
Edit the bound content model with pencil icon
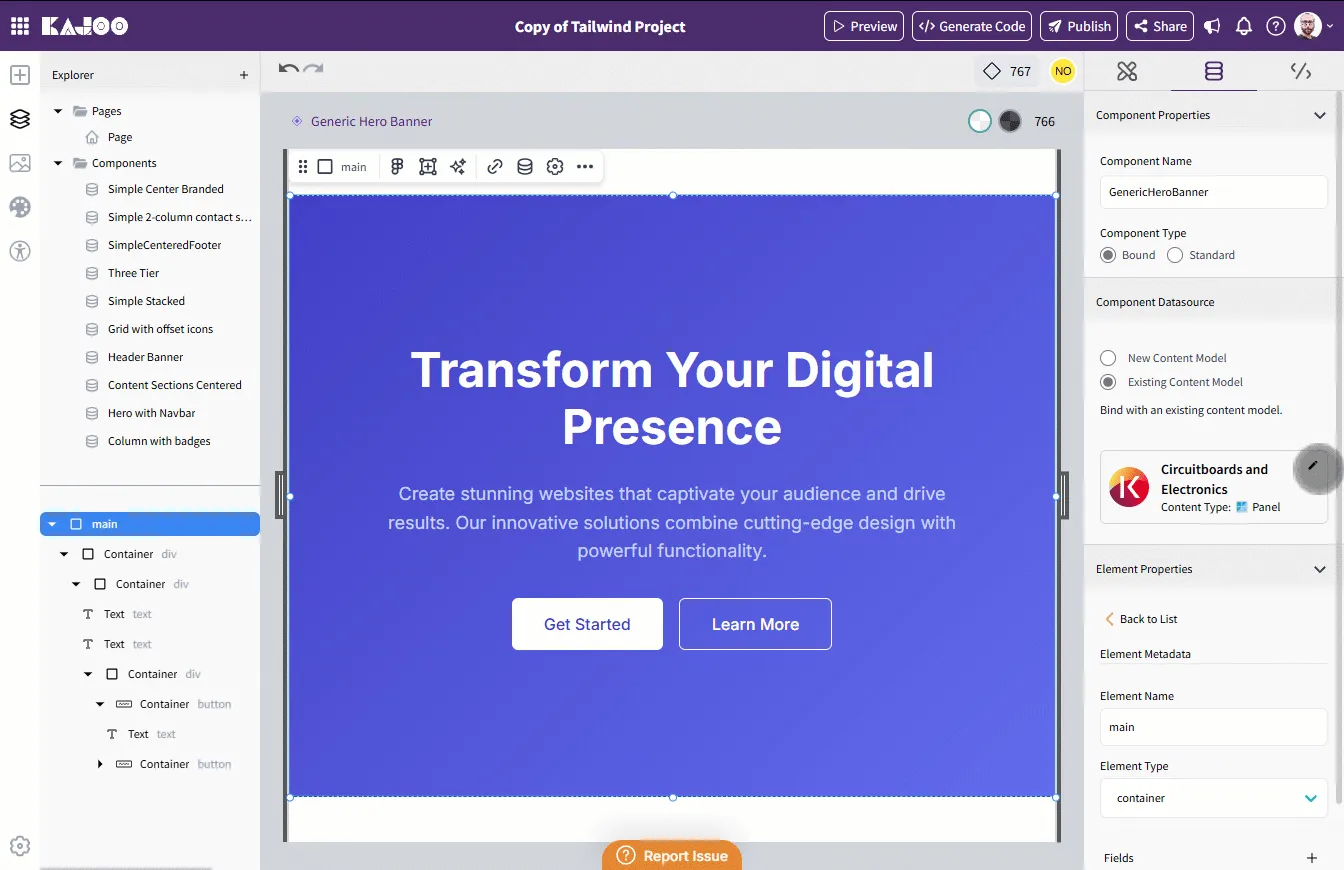coord(1313,466)
